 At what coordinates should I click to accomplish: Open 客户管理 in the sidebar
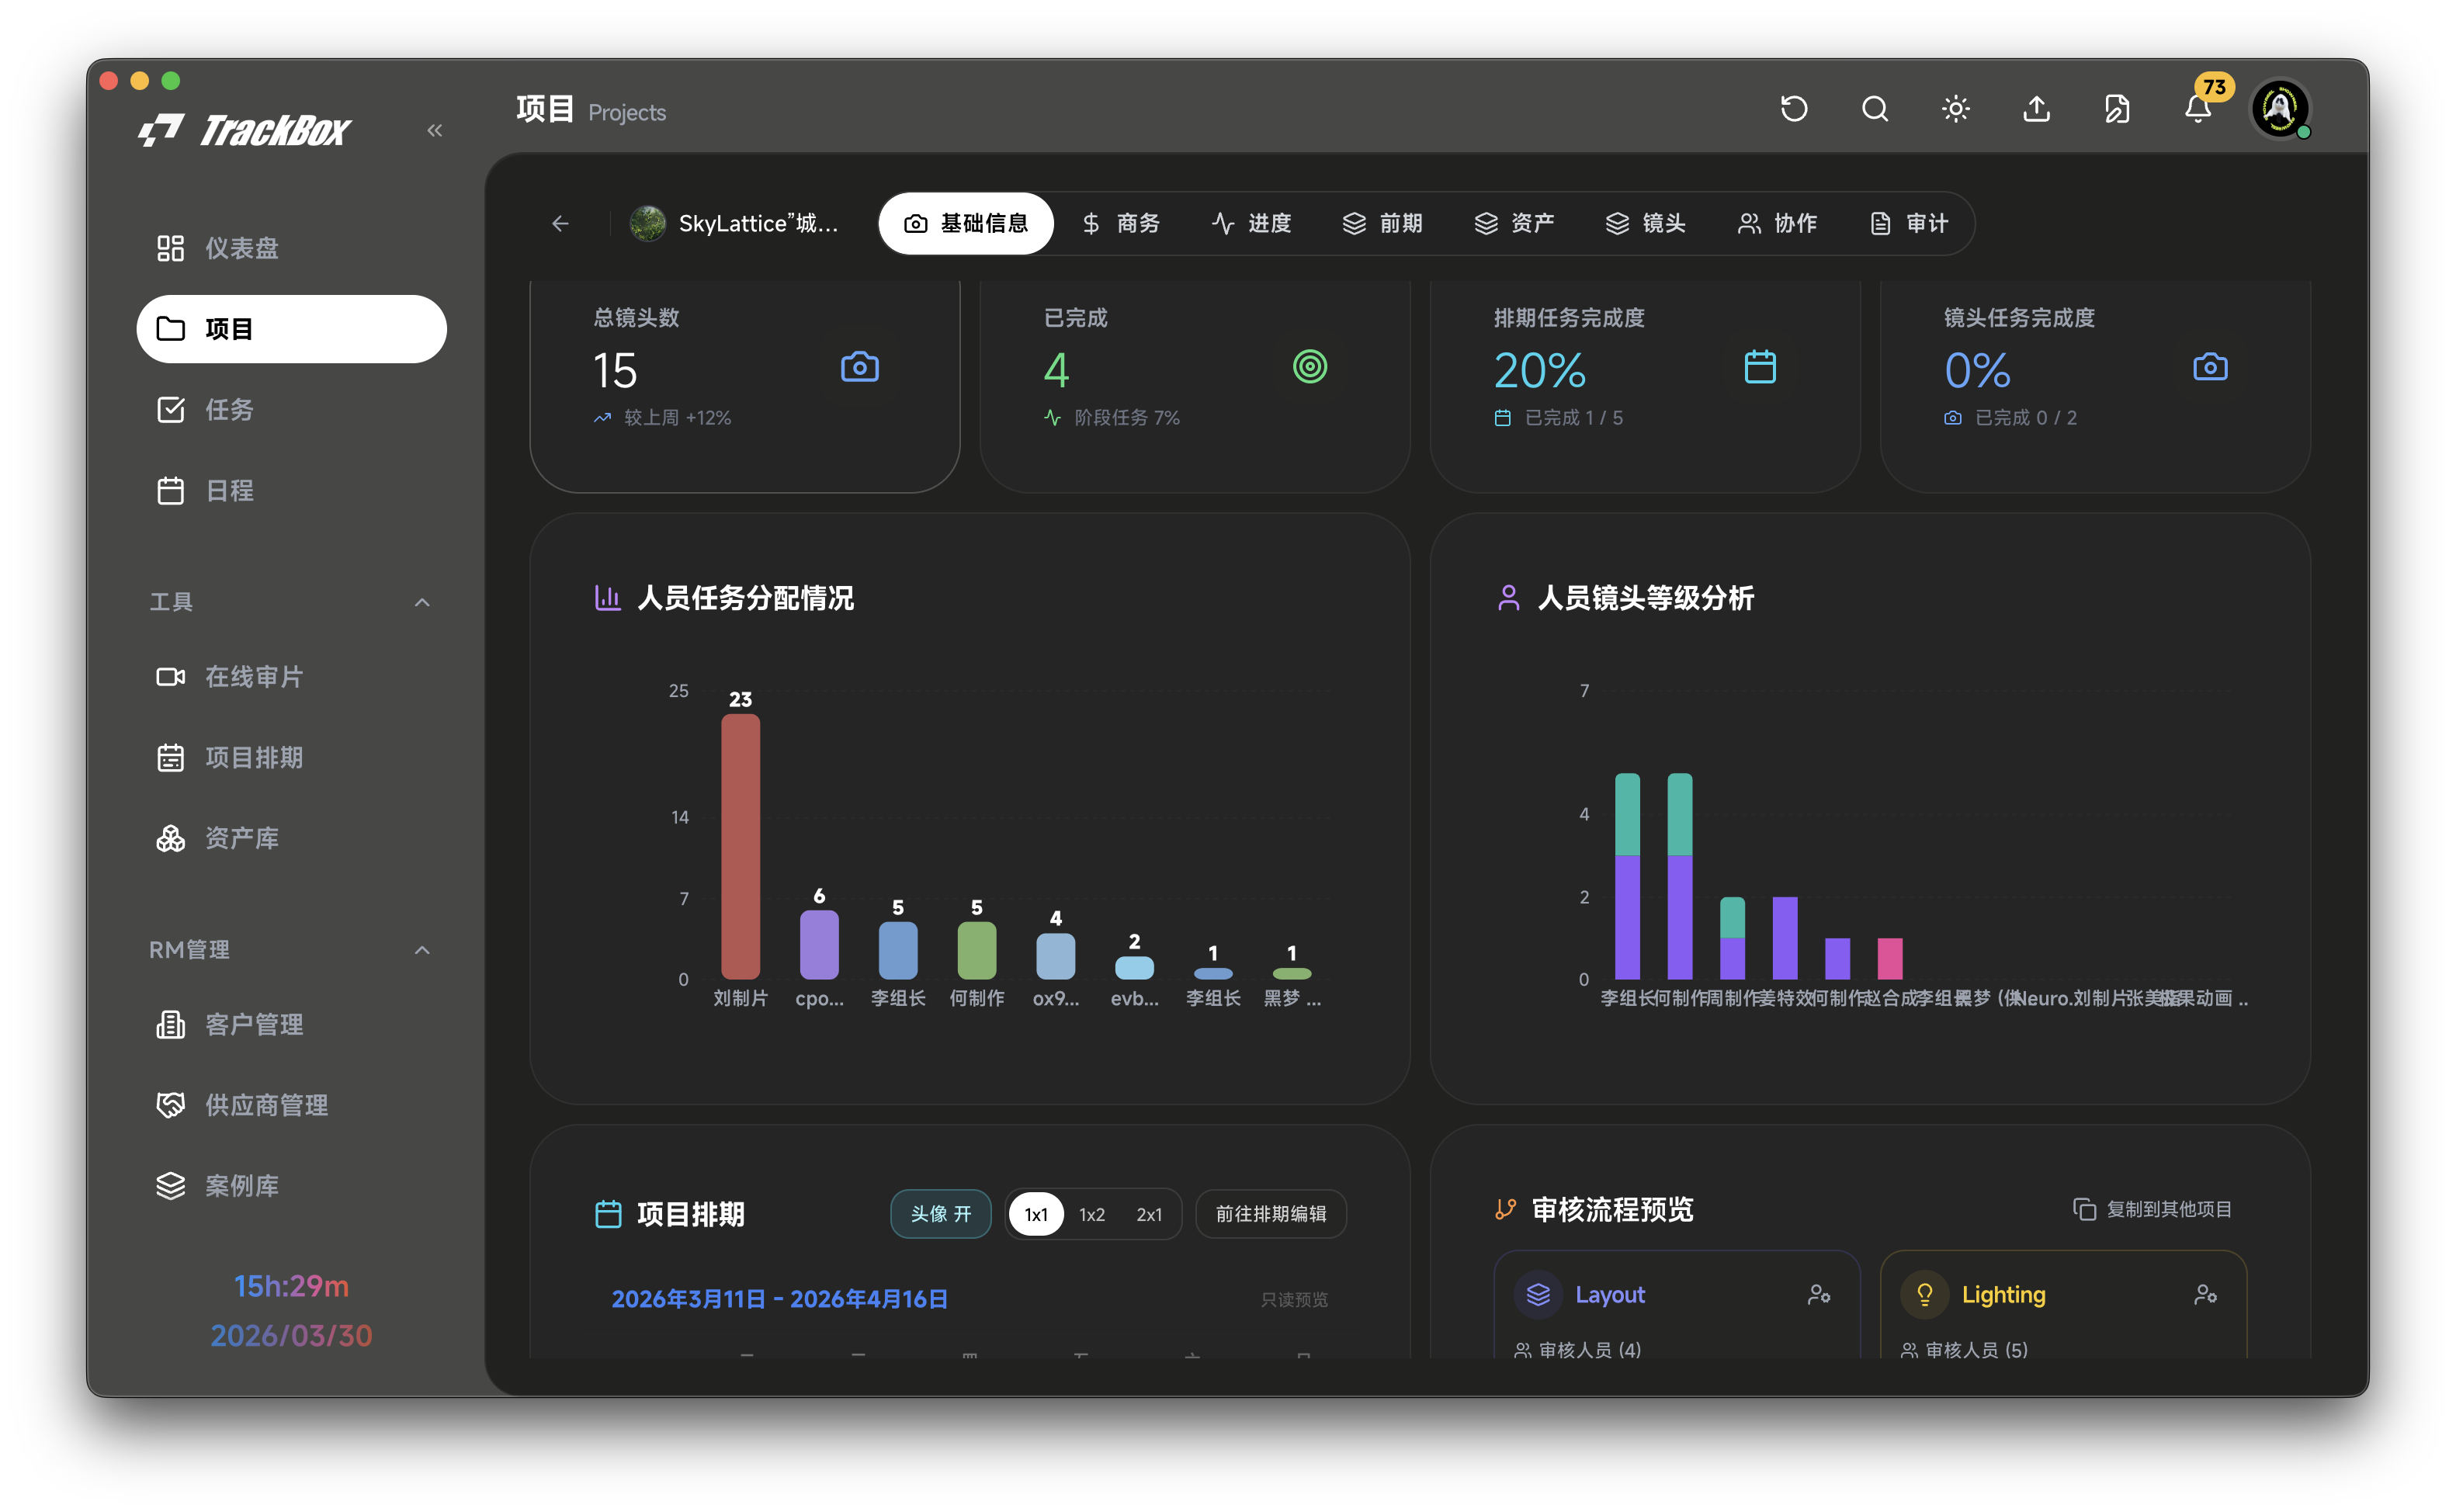coord(291,1025)
